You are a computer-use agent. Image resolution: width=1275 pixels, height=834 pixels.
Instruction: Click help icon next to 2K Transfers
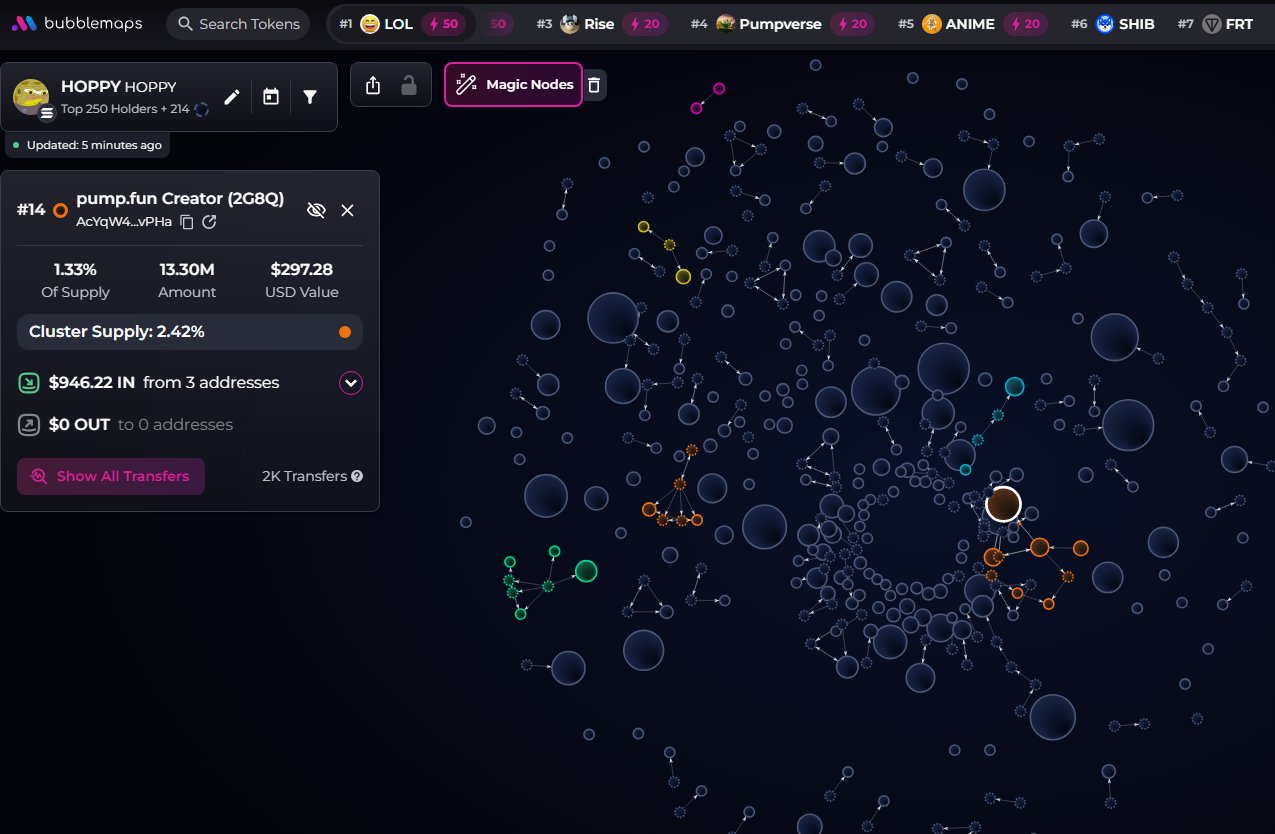(357, 477)
